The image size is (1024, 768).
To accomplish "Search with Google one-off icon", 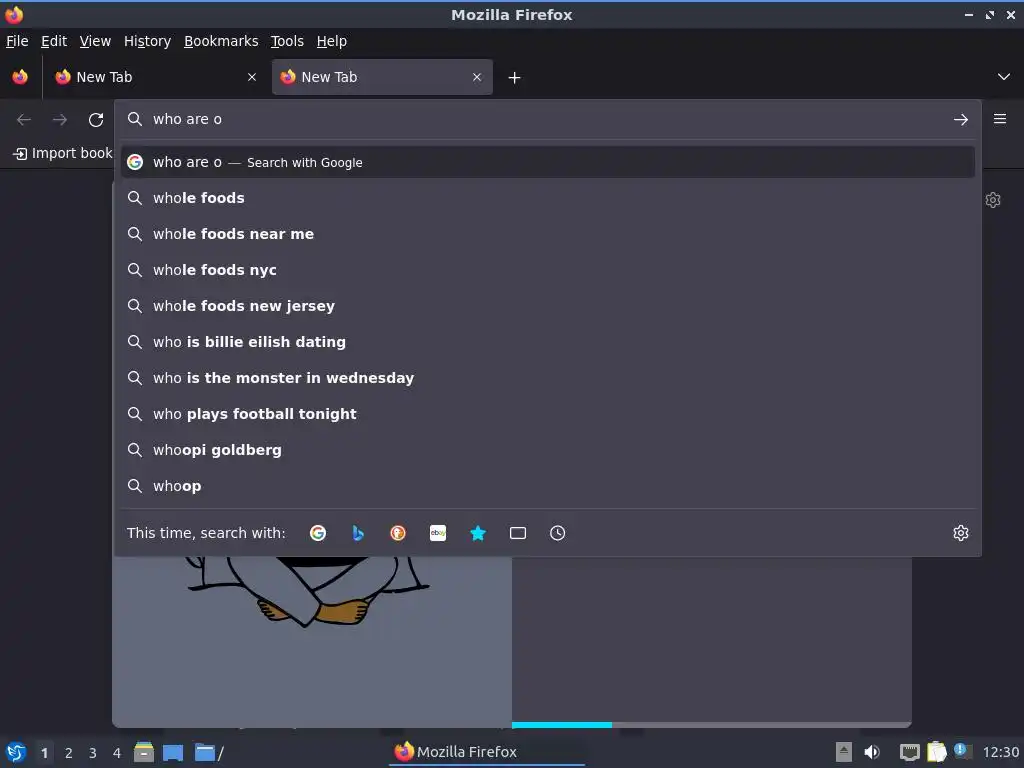I will tap(318, 533).
